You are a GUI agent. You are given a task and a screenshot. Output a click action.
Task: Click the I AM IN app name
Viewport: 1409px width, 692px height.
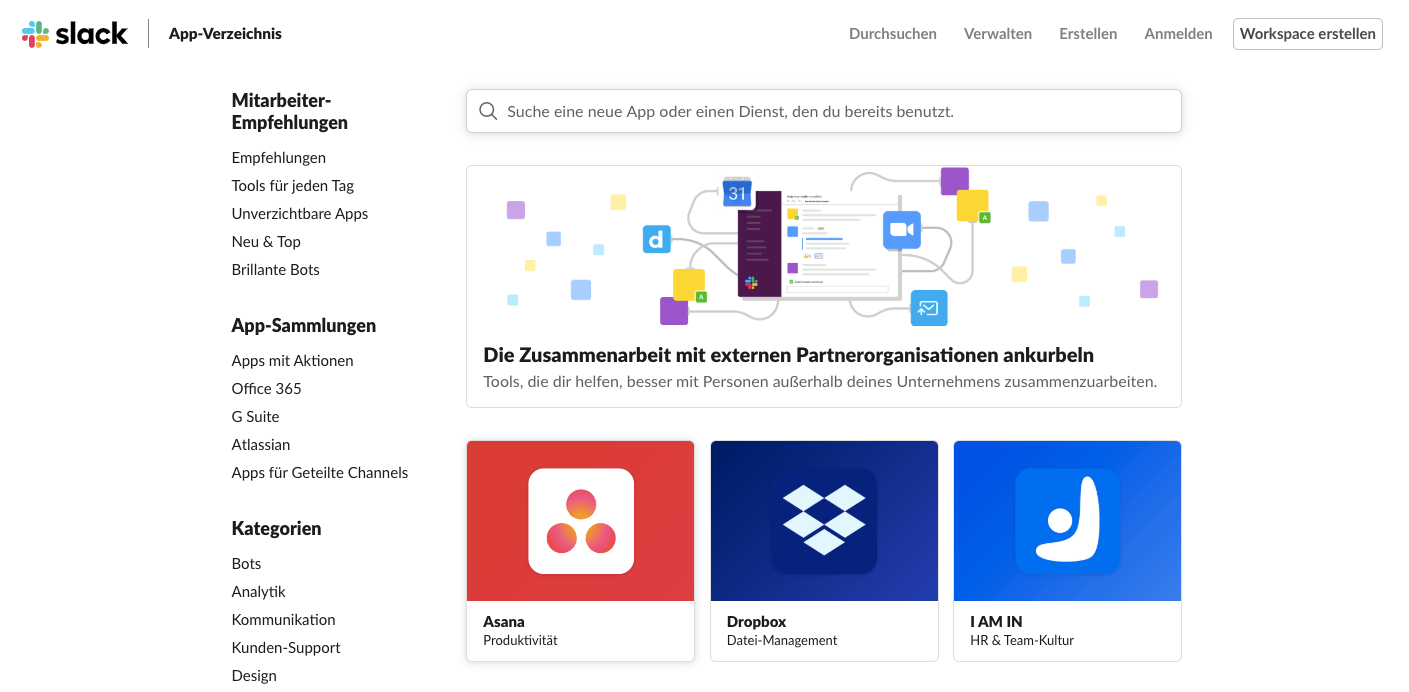996,621
